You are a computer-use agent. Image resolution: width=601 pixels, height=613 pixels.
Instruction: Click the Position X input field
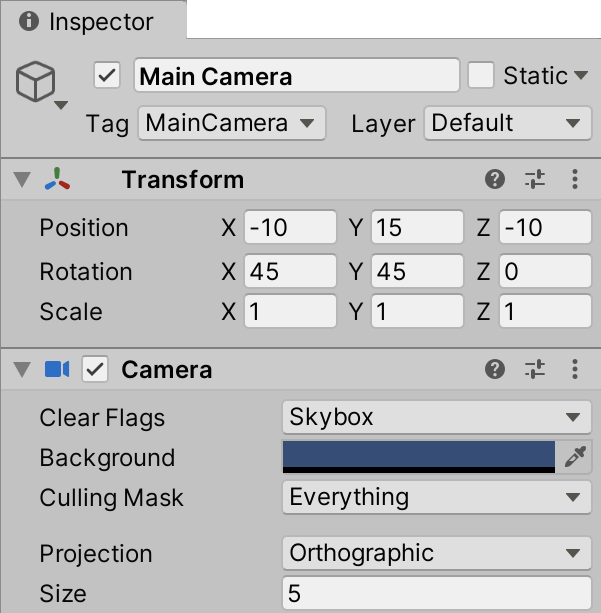290,228
